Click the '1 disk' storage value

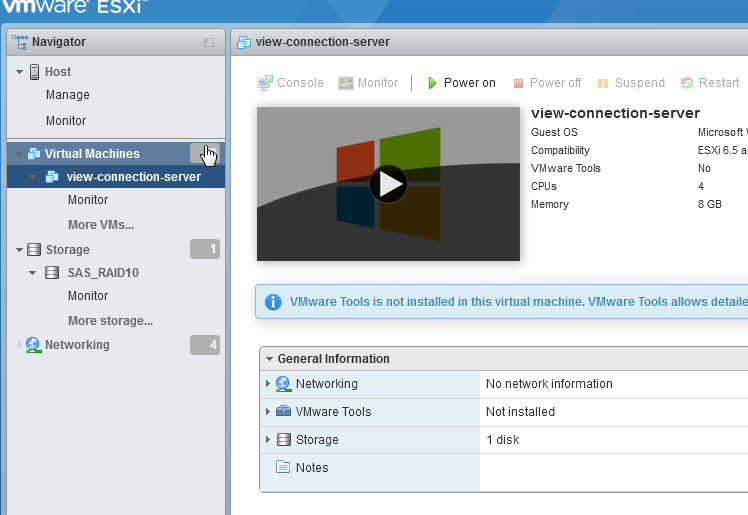[503, 440]
